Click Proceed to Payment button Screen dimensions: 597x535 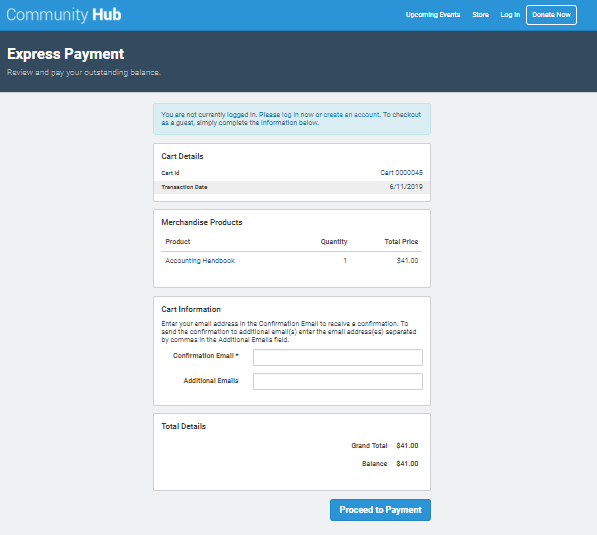click(380, 510)
